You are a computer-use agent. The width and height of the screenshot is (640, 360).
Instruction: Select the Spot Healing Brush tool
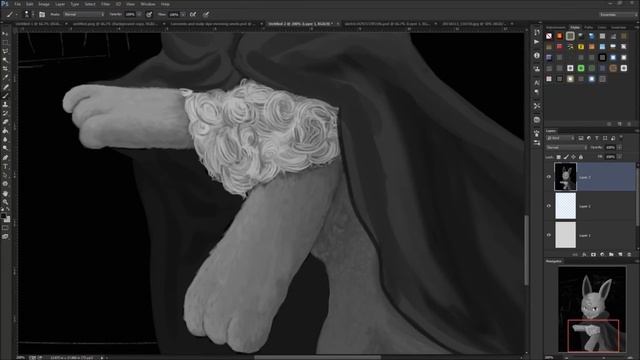coord(5,87)
